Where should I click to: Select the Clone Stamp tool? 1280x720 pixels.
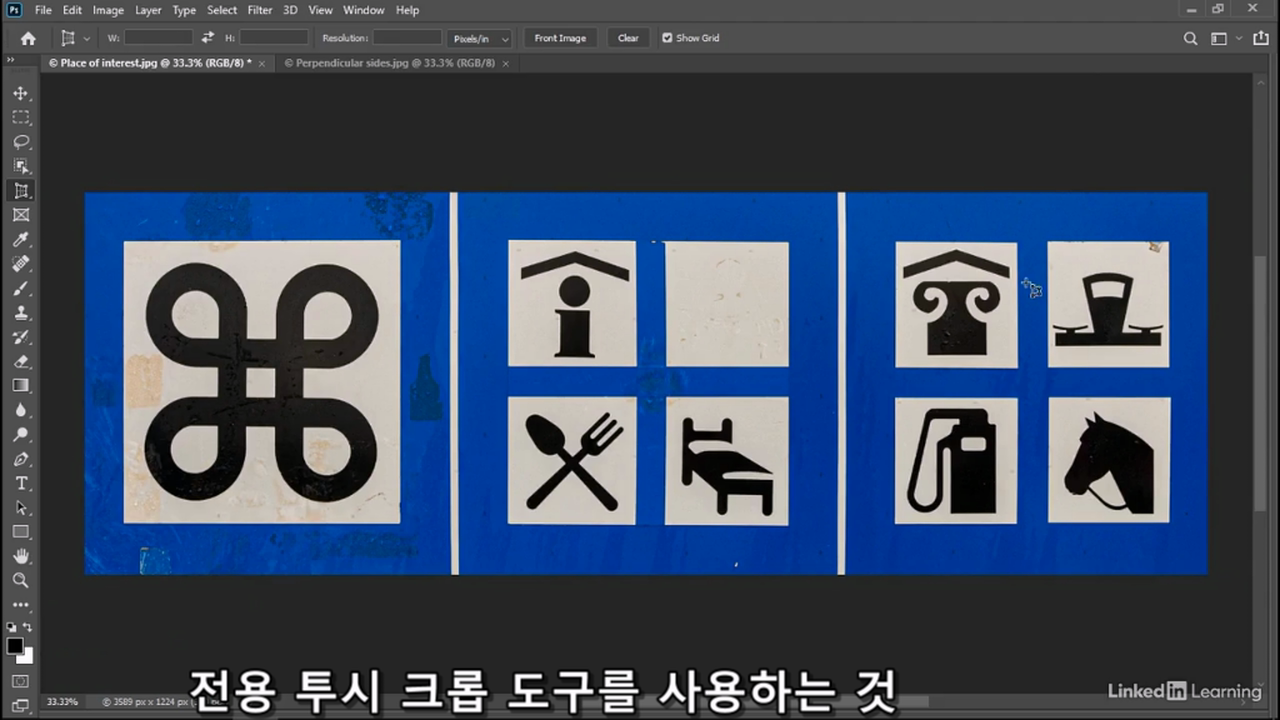click(21, 313)
